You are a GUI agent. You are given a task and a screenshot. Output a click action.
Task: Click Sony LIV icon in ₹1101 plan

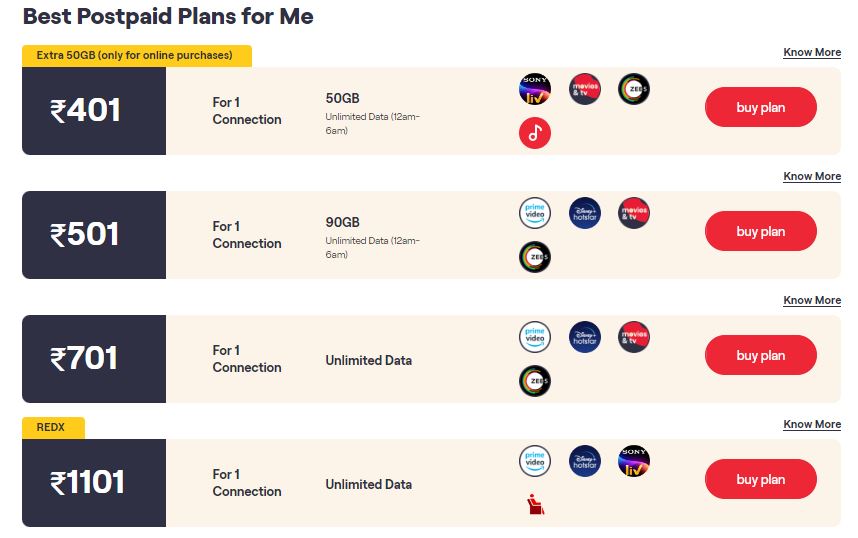click(633, 461)
